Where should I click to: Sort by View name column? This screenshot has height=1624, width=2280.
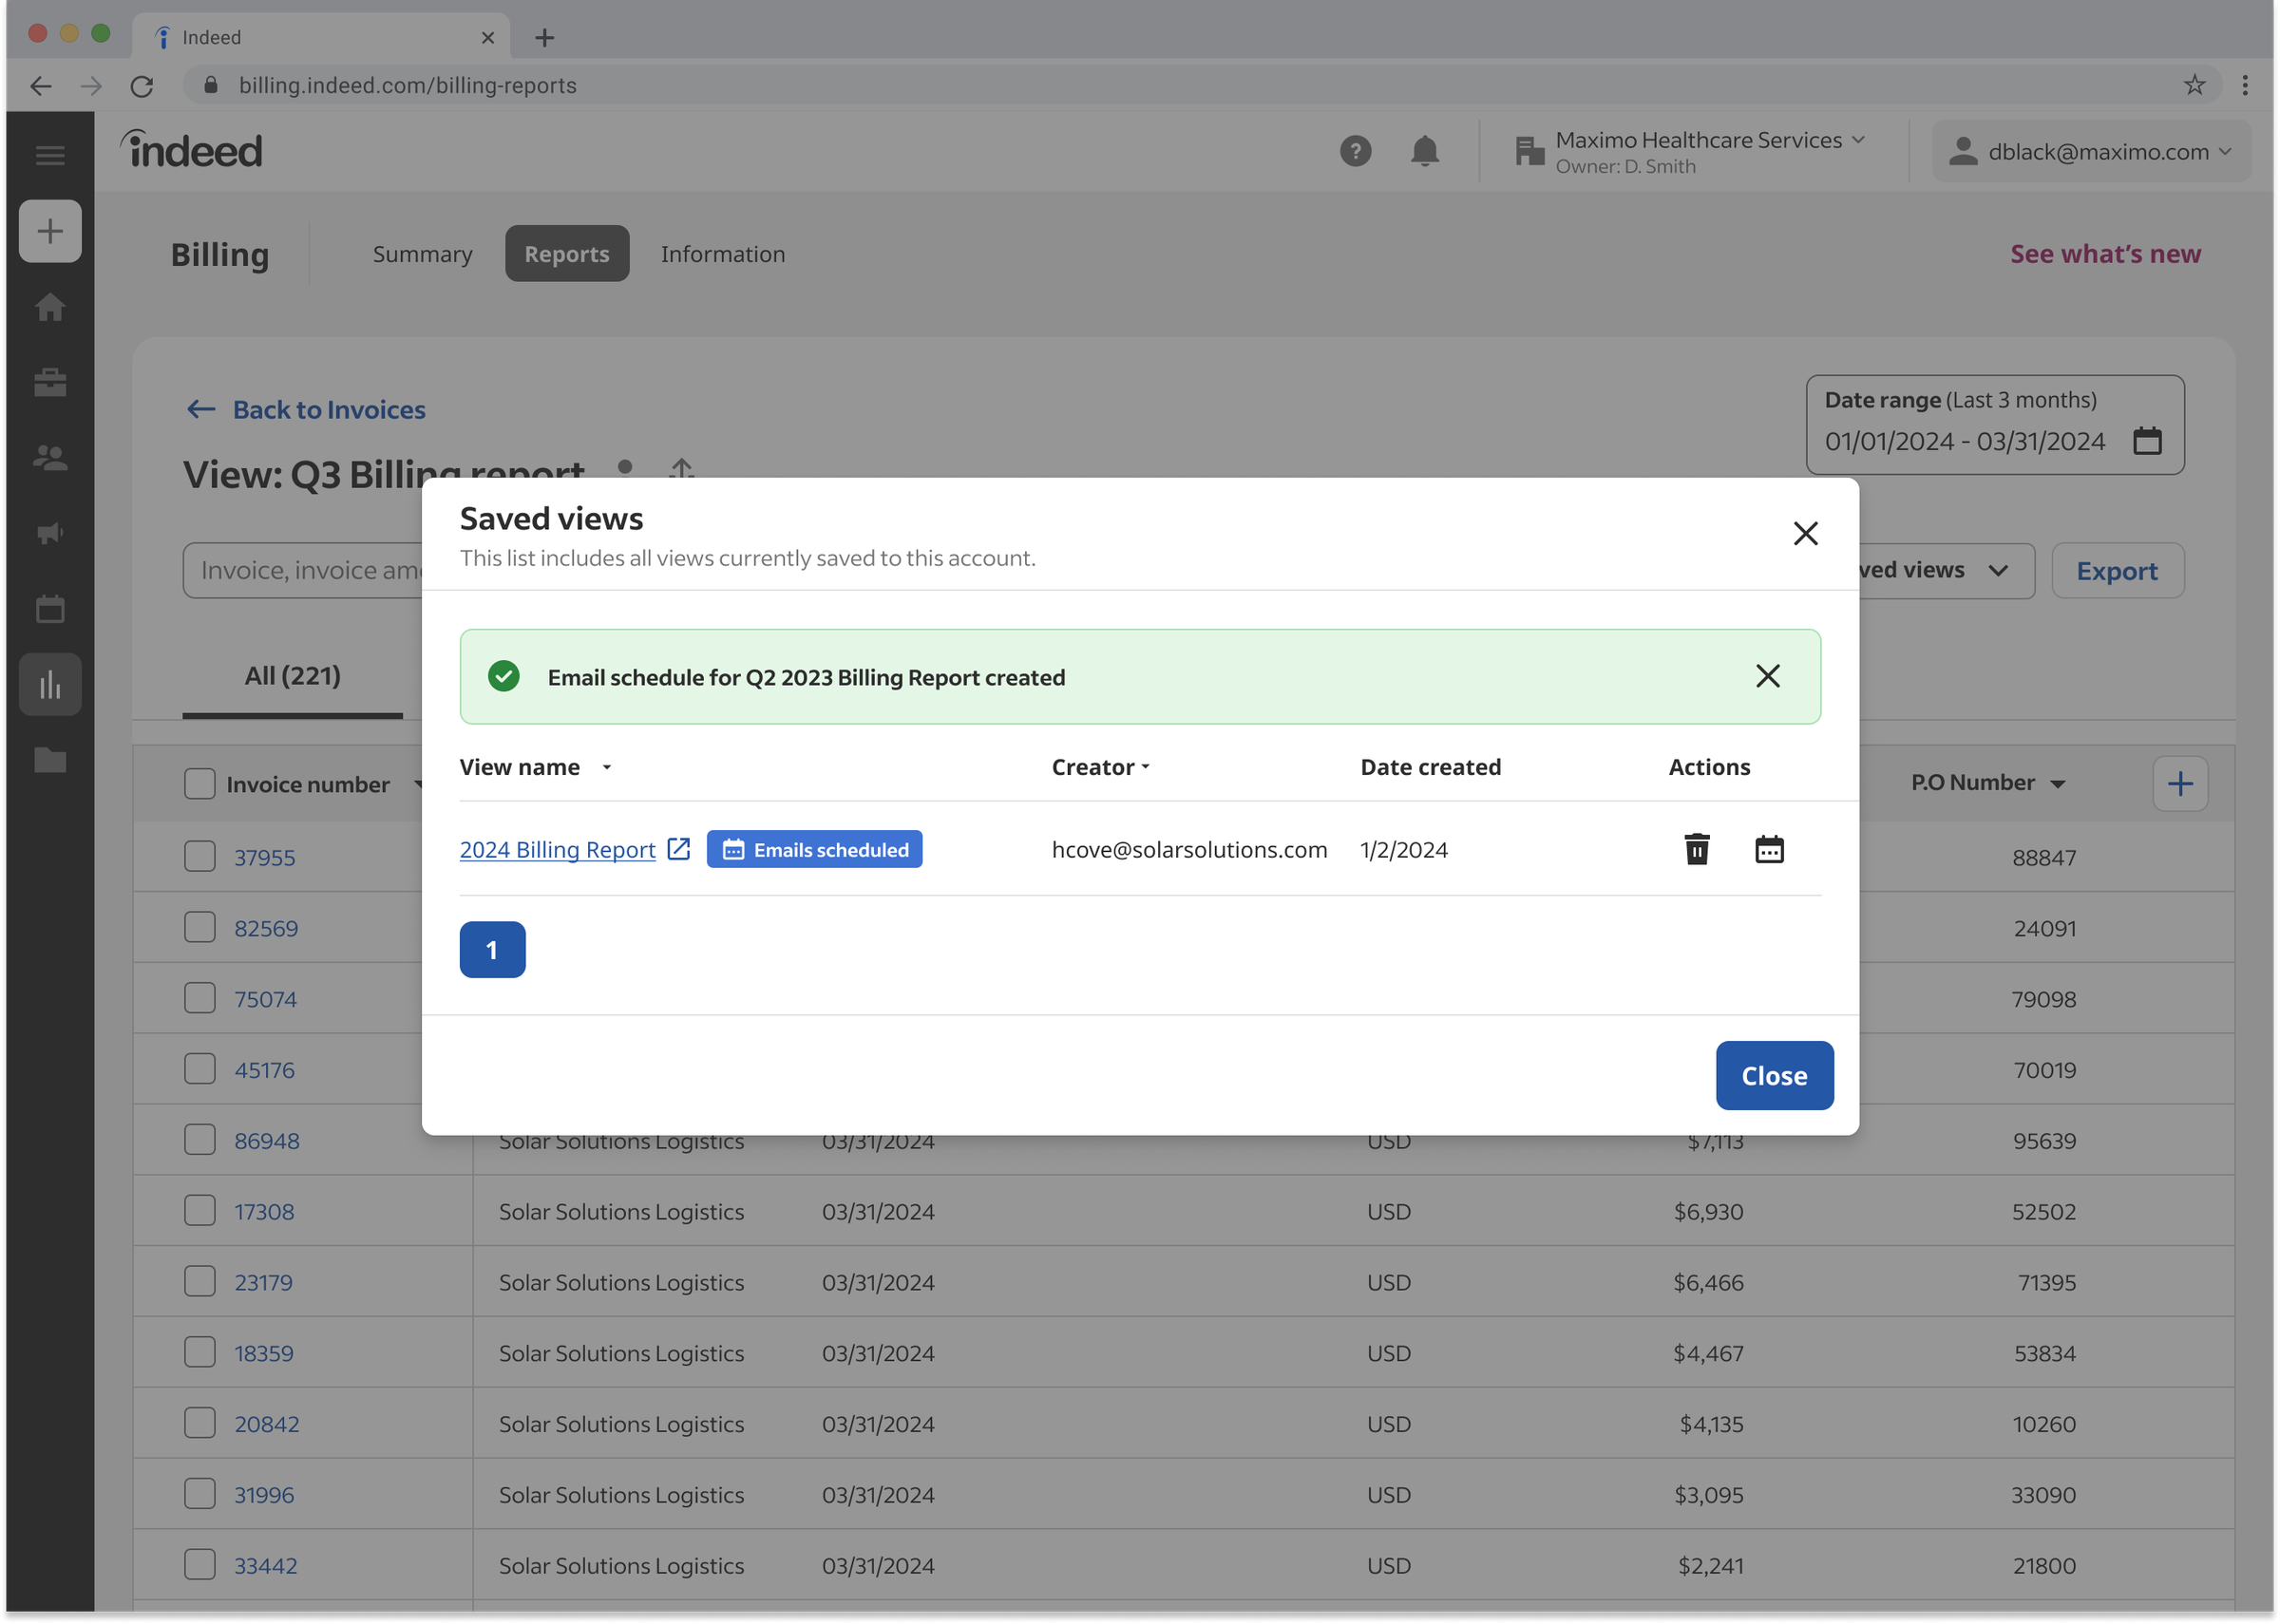[x=535, y=767]
